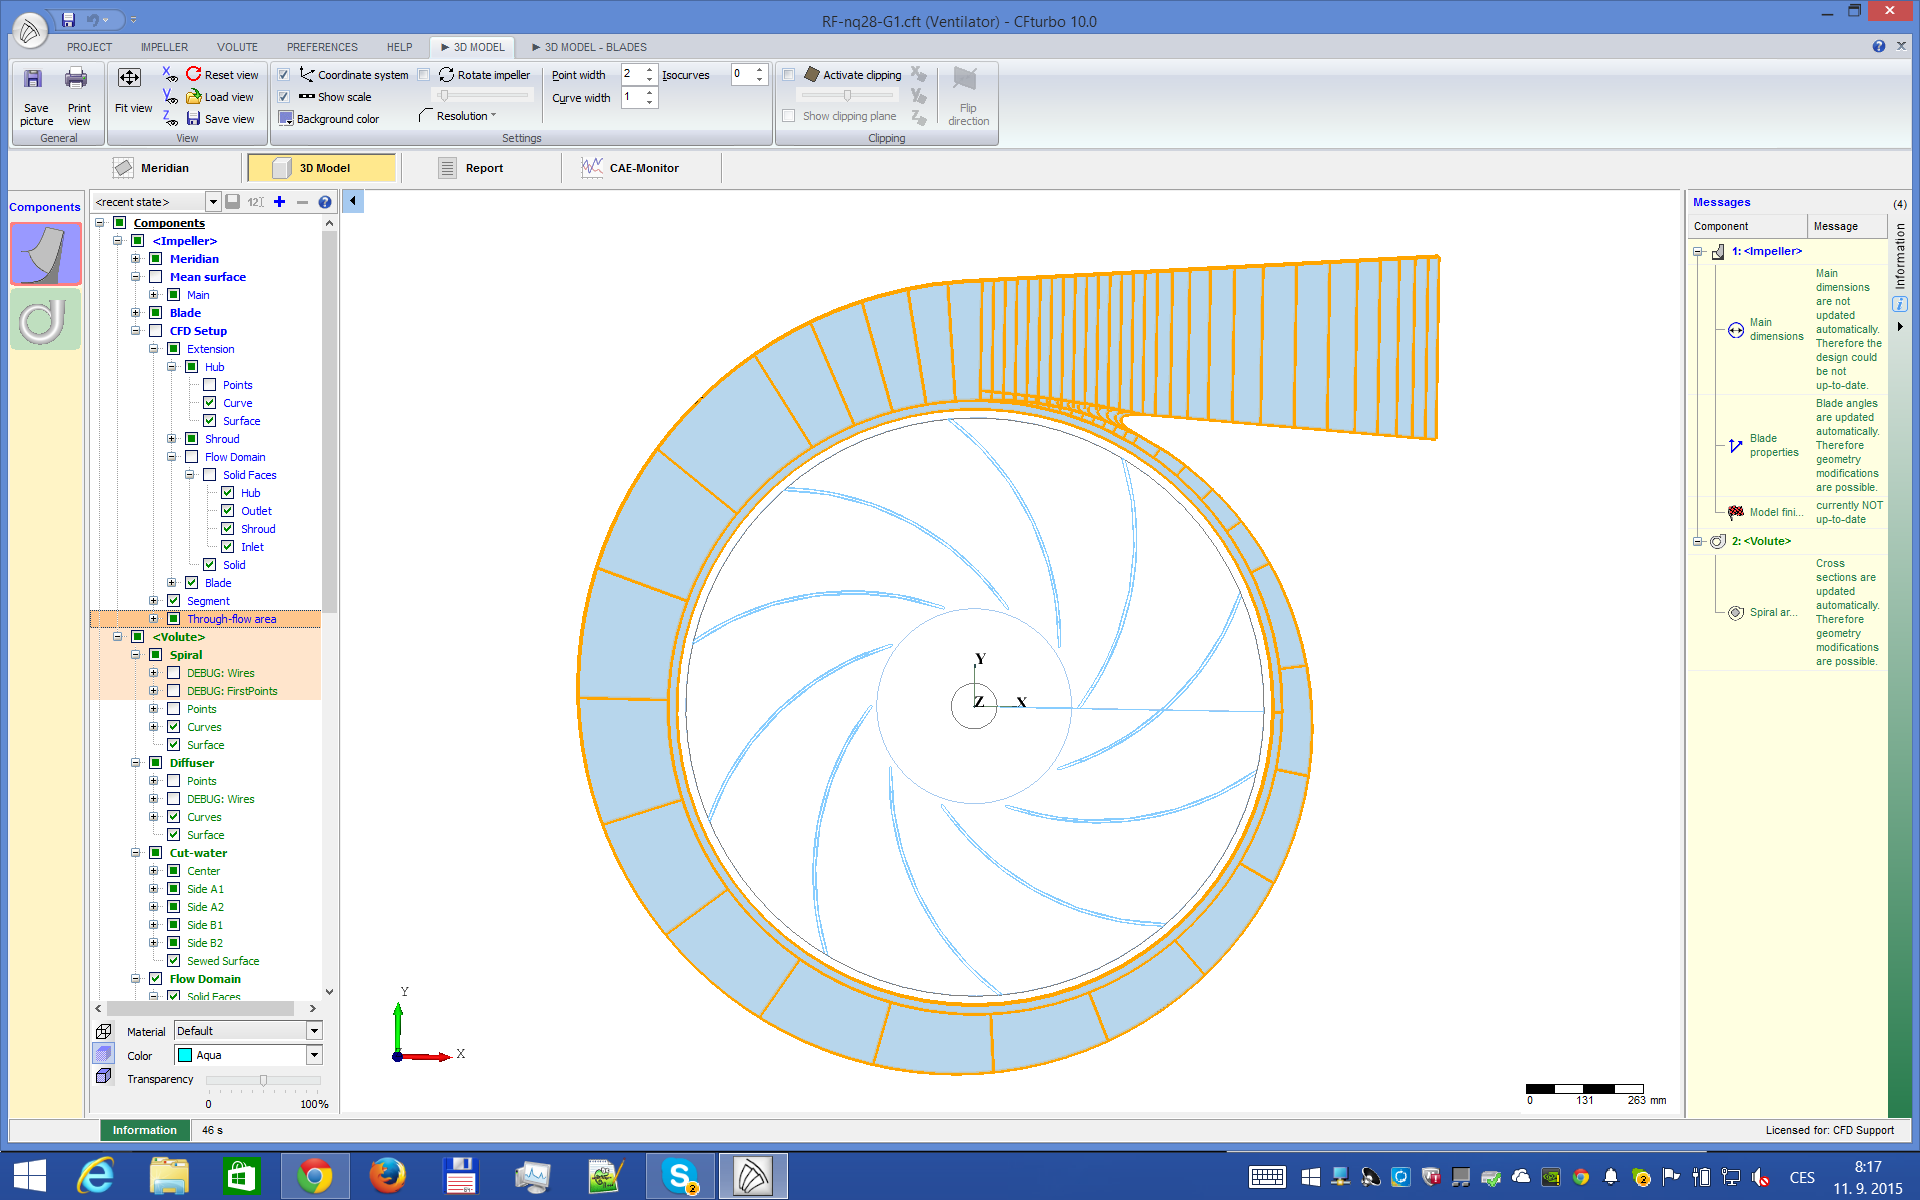Screen dimensions: 1920x1200
Task: Click the Transparency slider
Action: click(x=263, y=1080)
